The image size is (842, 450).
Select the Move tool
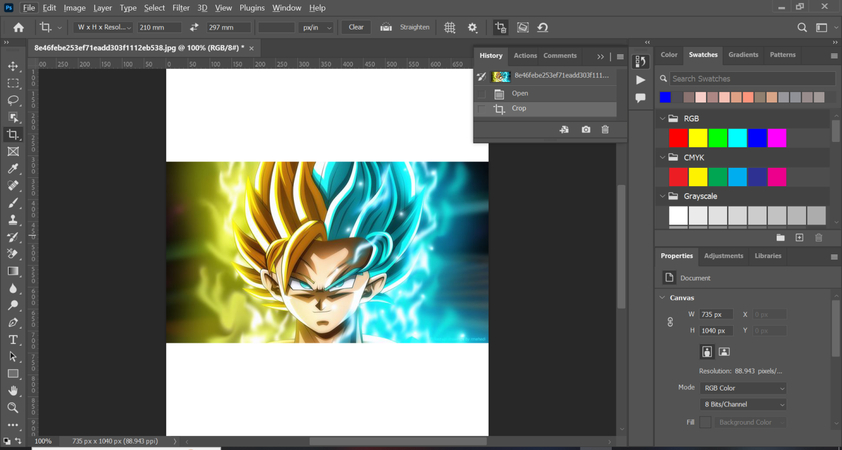click(13, 66)
